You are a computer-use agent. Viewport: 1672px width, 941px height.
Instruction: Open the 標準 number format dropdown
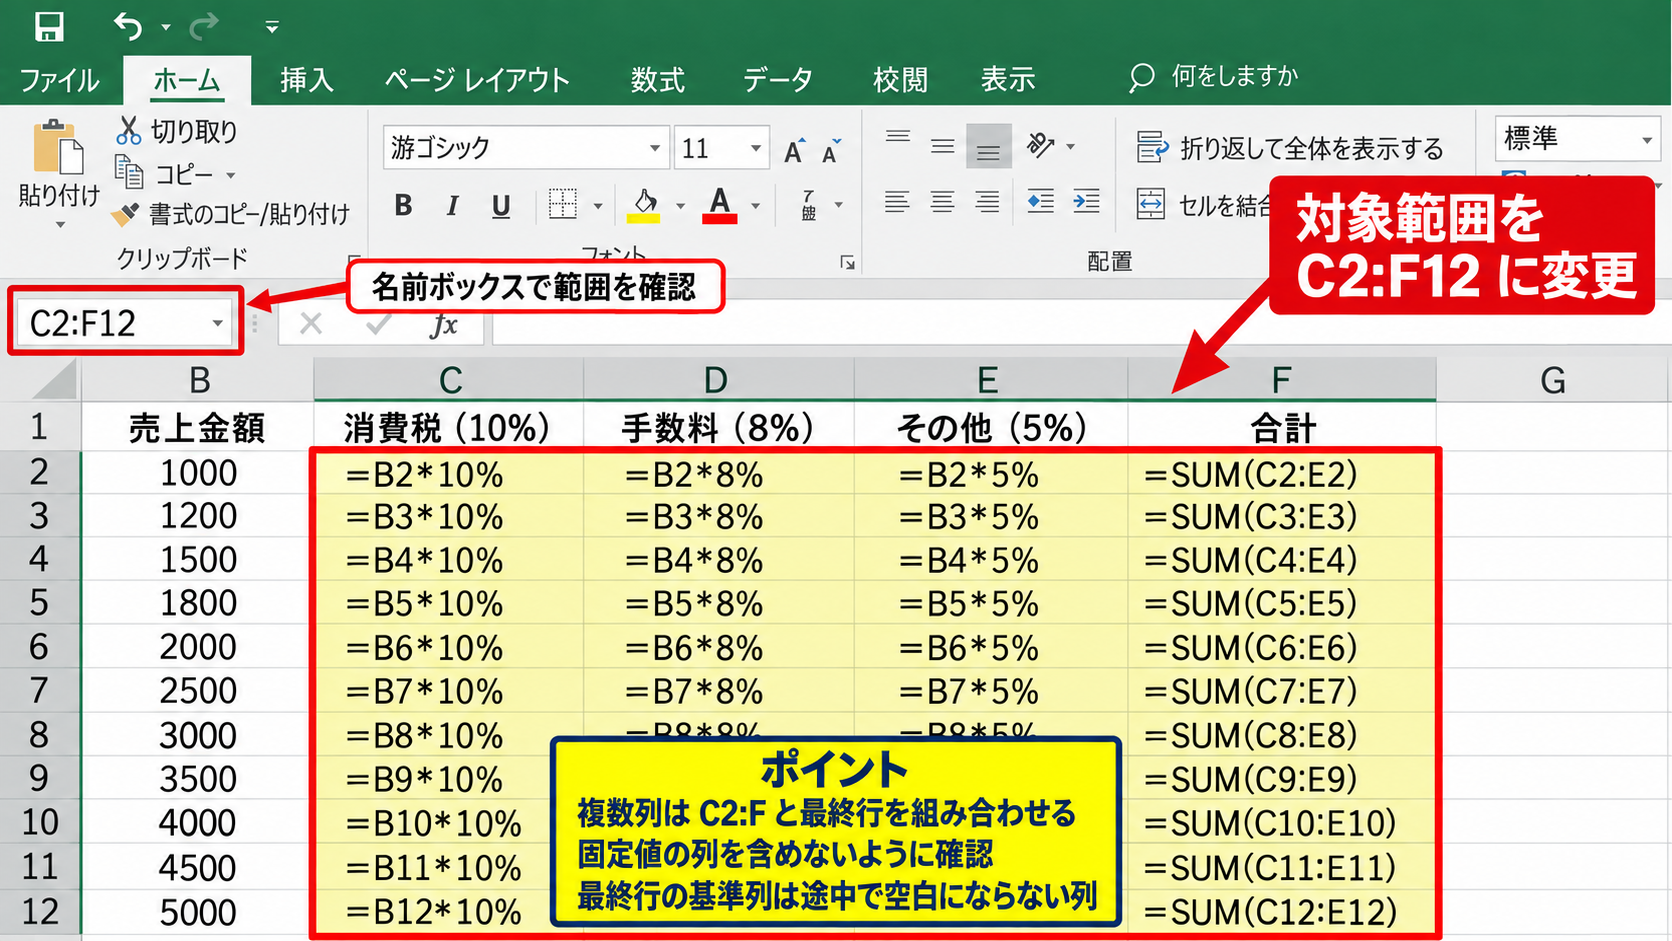1647,140
